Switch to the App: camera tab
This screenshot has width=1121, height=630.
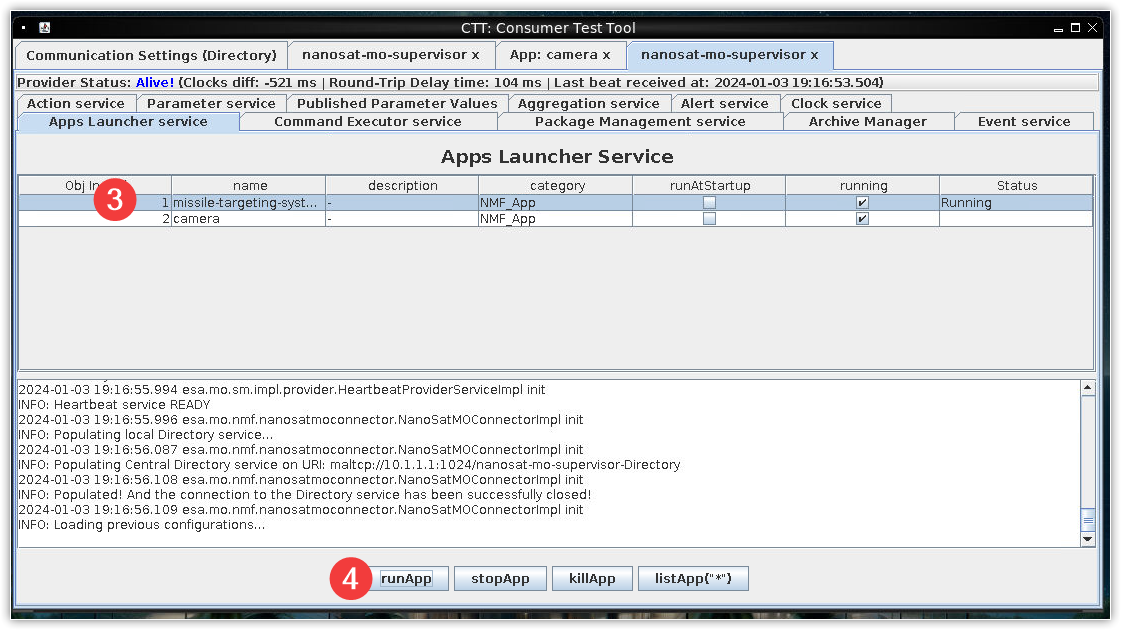click(x=559, y=55)
